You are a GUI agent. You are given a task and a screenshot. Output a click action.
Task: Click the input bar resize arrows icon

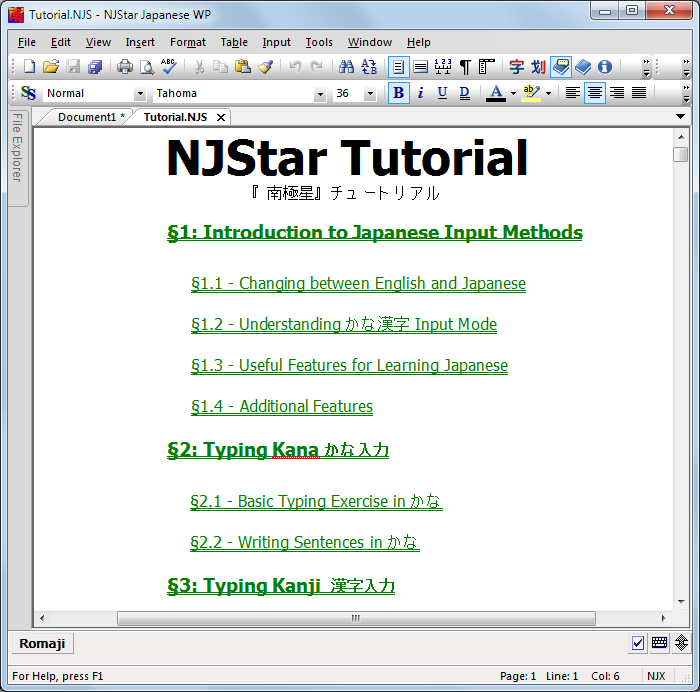[681, 643]
